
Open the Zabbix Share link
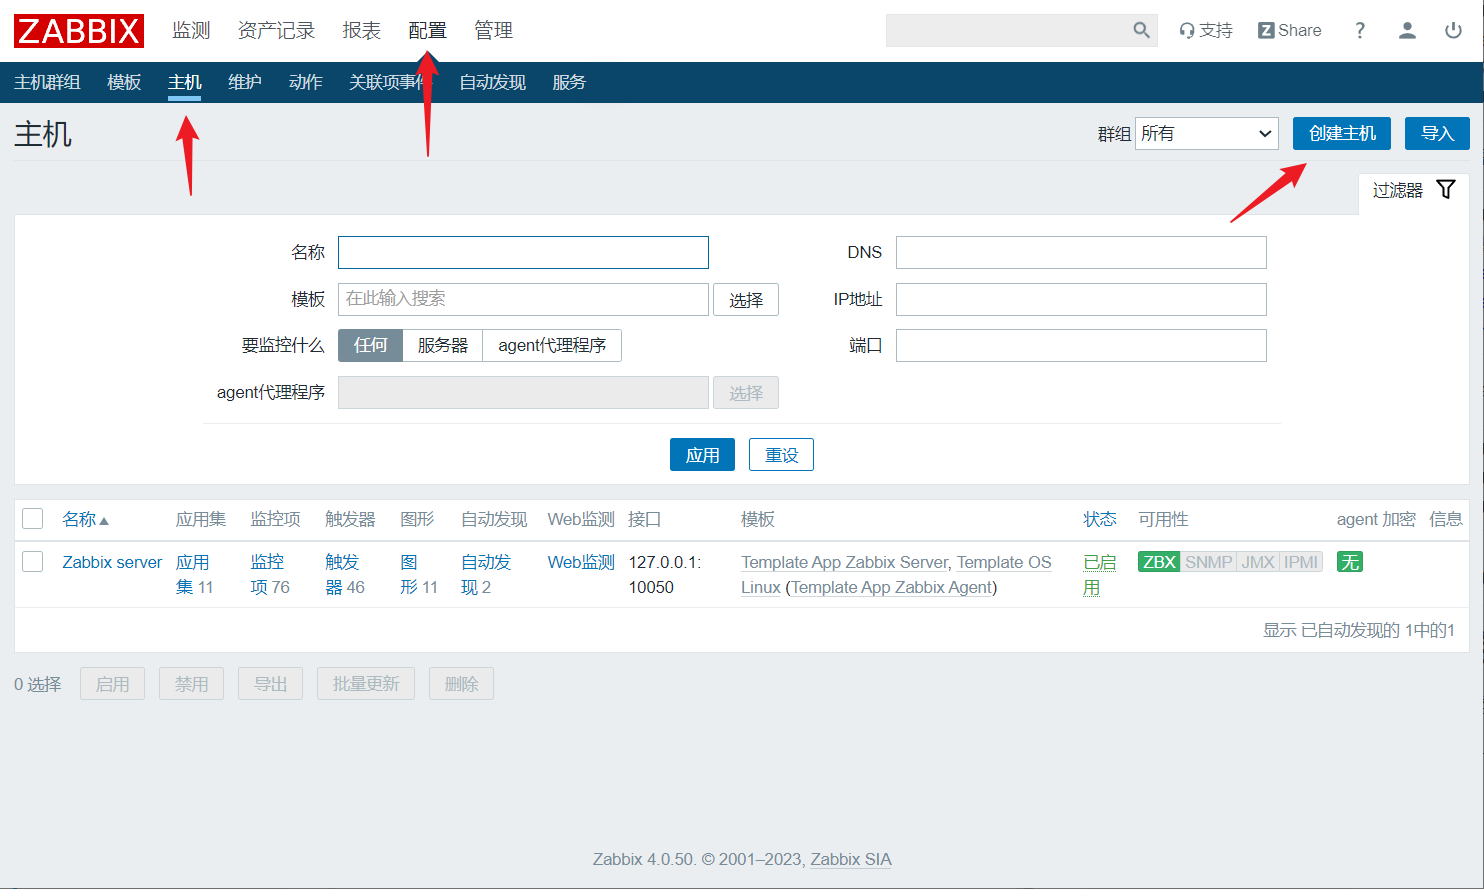(x=1289, y=30)
